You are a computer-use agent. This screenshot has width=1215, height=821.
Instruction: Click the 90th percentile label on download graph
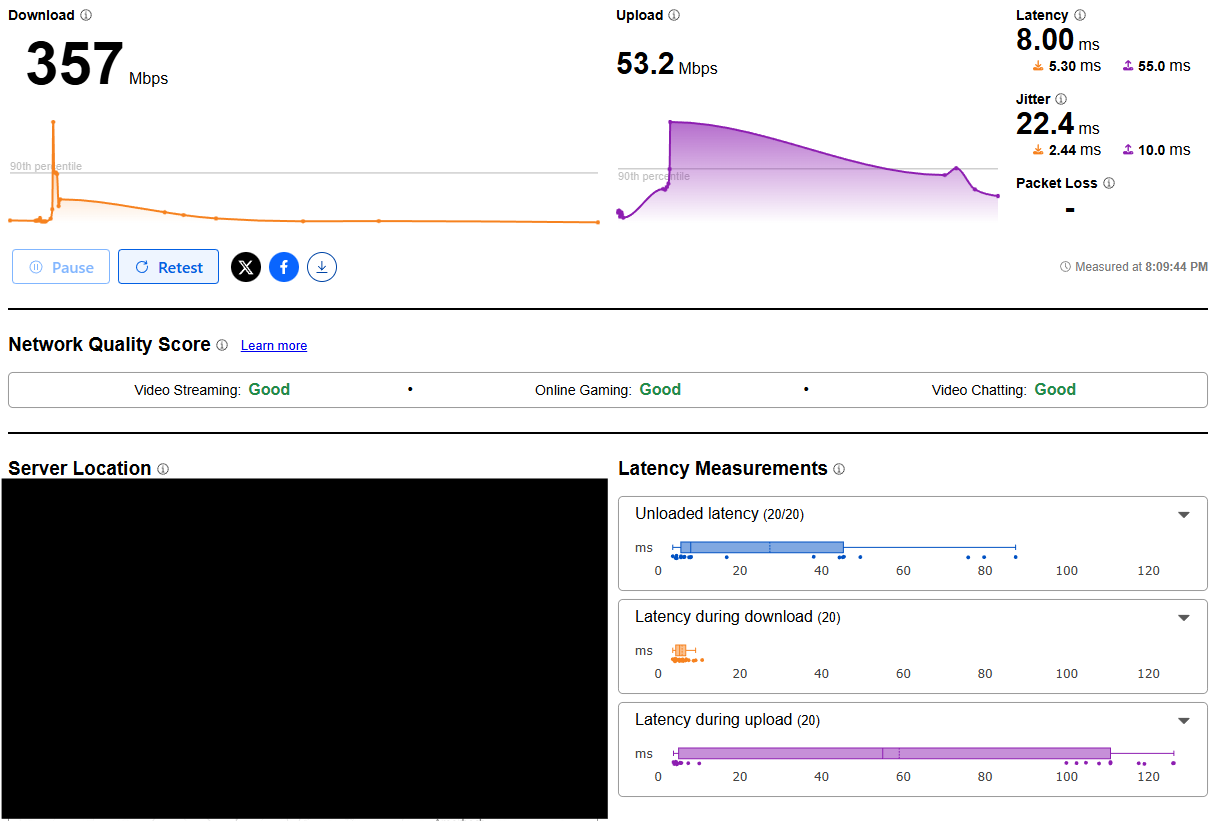pos(46,166)
